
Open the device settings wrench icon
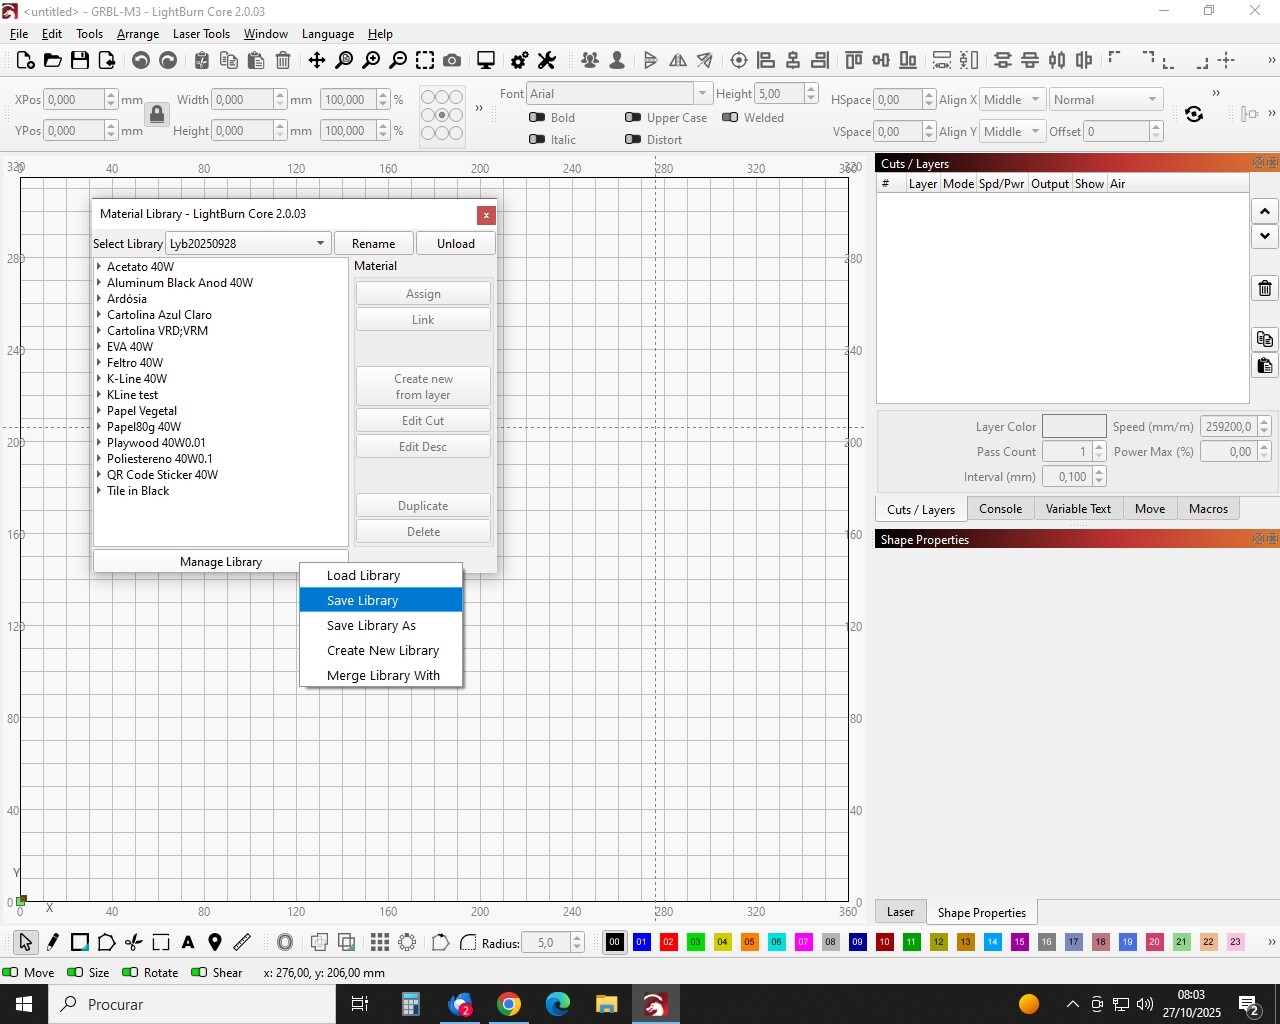(x=547, y=61)
